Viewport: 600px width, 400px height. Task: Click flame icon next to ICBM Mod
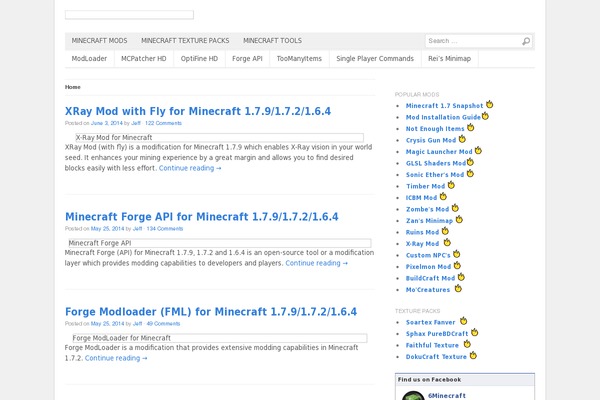click(443, 196)
